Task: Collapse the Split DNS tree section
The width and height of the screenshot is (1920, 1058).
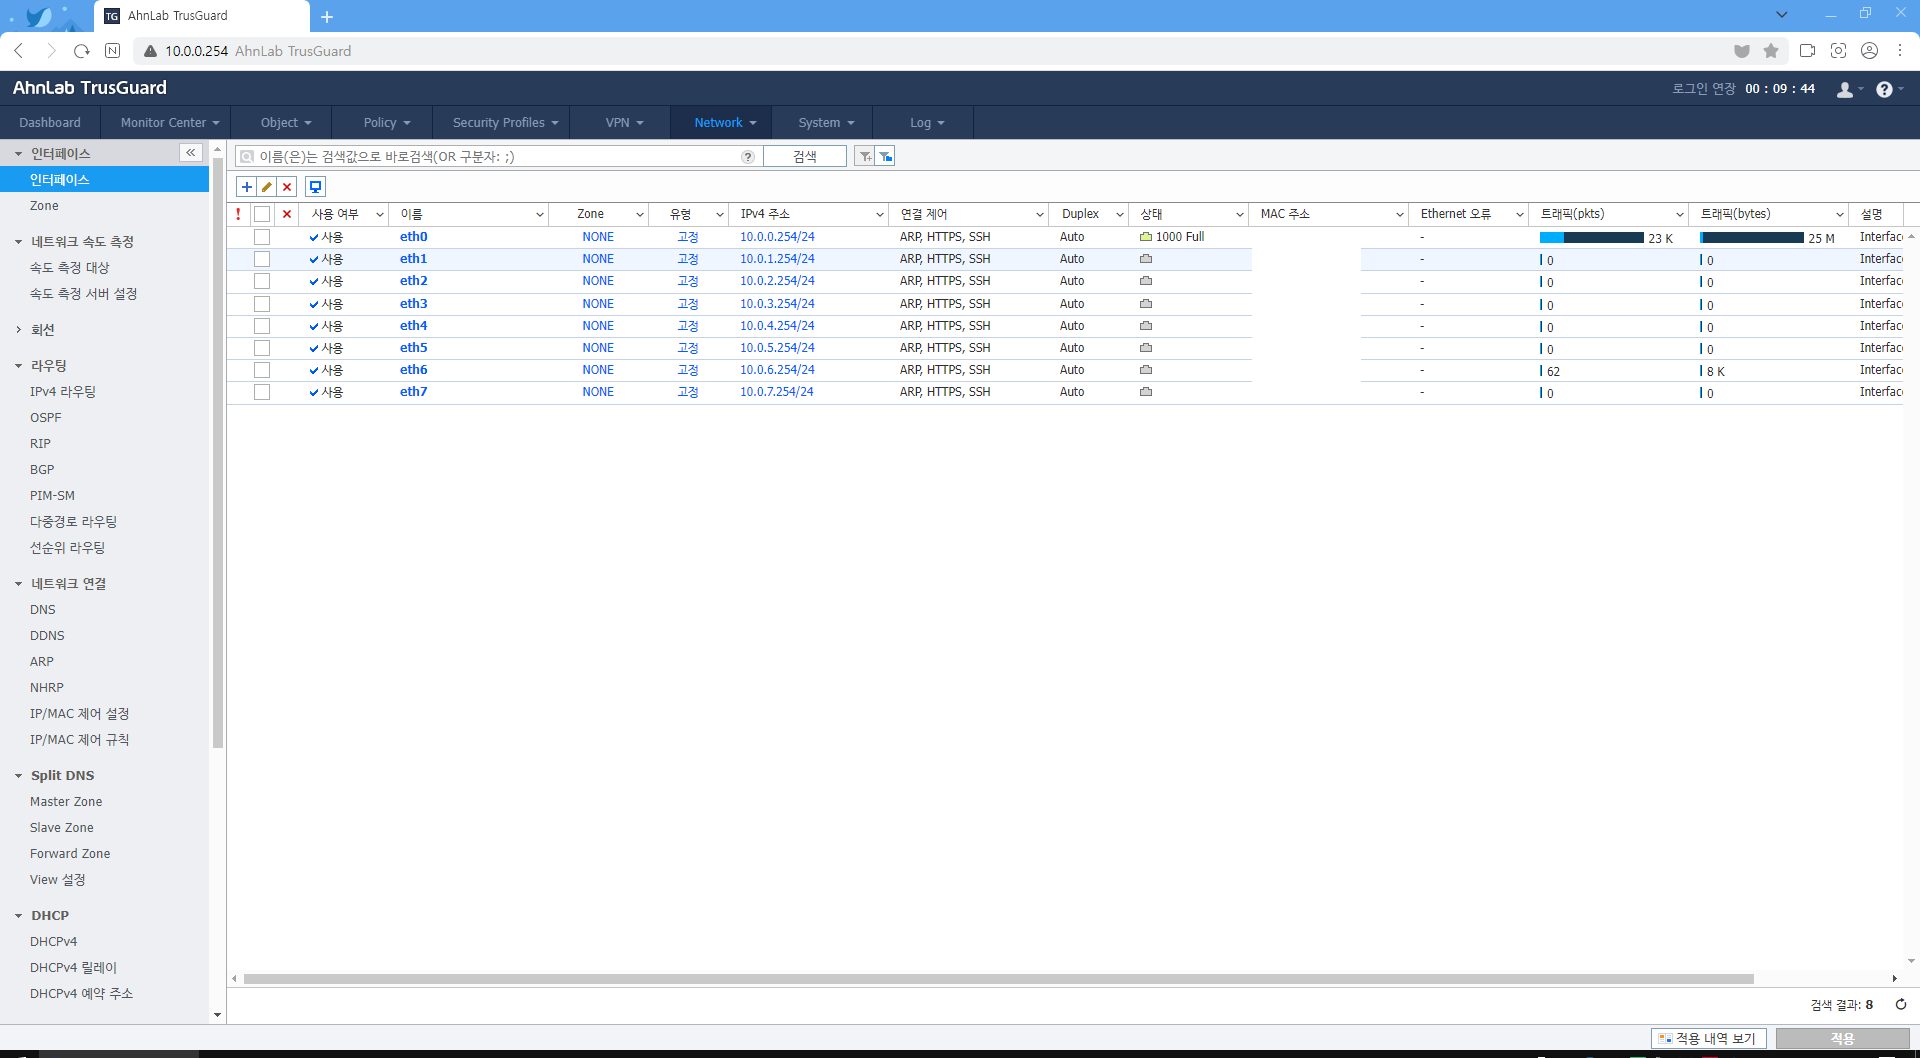Action: click(x=18, y=776)
